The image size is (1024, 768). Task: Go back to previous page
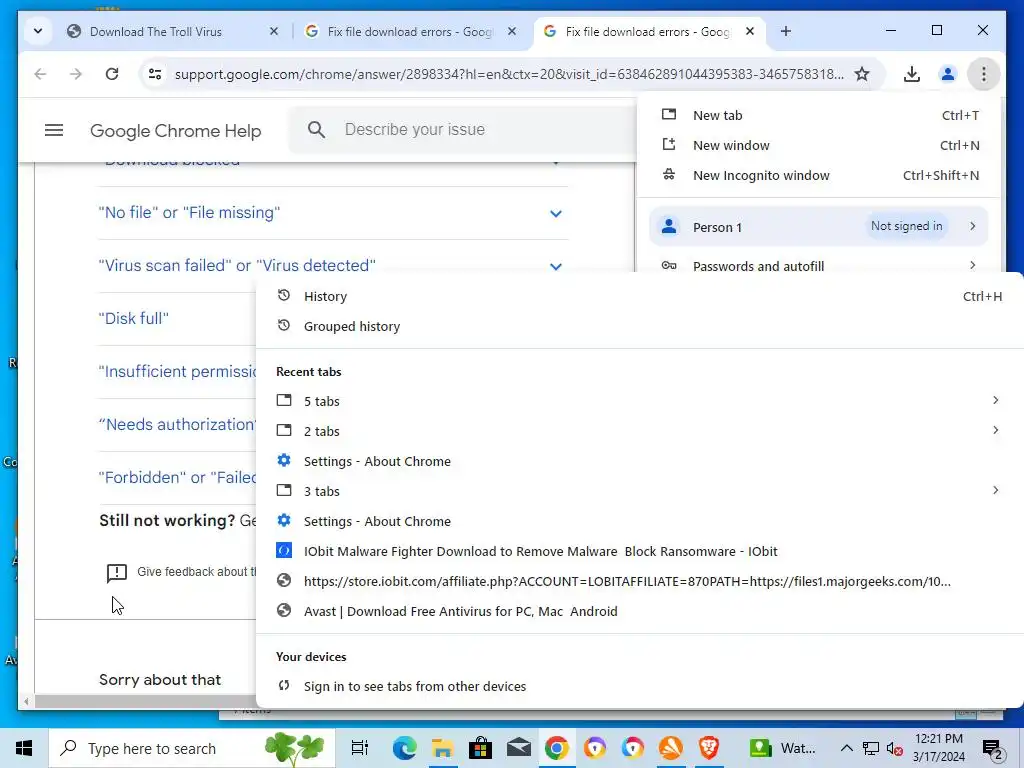coord(40,74)
